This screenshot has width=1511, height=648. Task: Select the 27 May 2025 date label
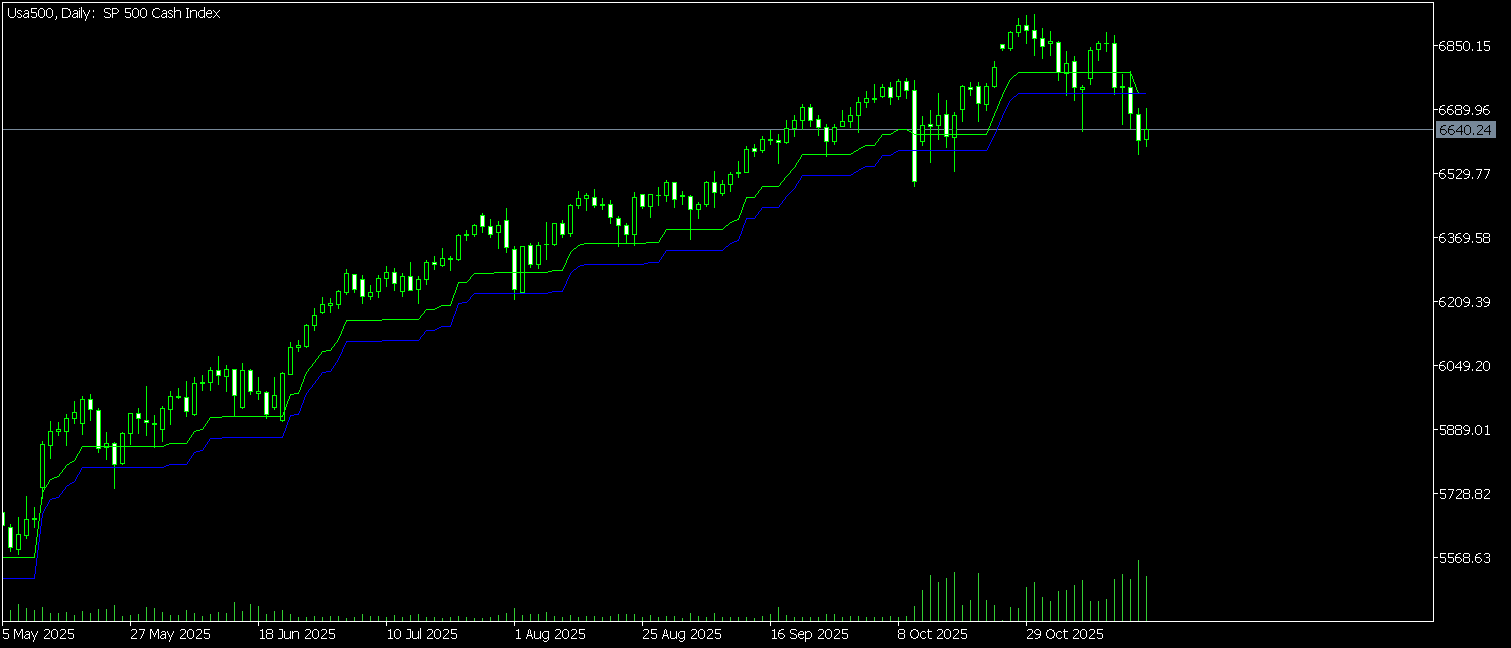170,634
